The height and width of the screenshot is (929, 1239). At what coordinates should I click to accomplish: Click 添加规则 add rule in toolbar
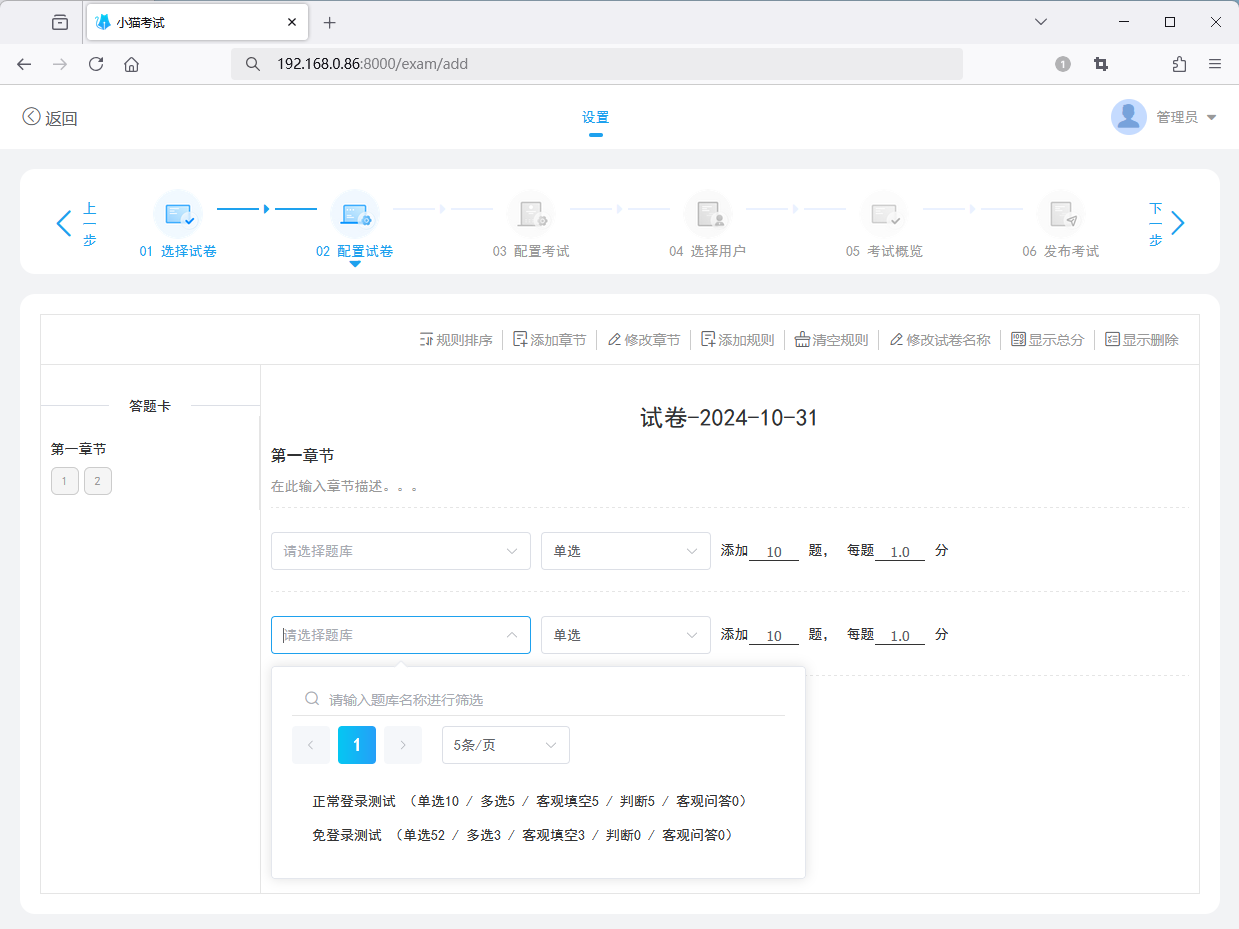coord(708,340)
